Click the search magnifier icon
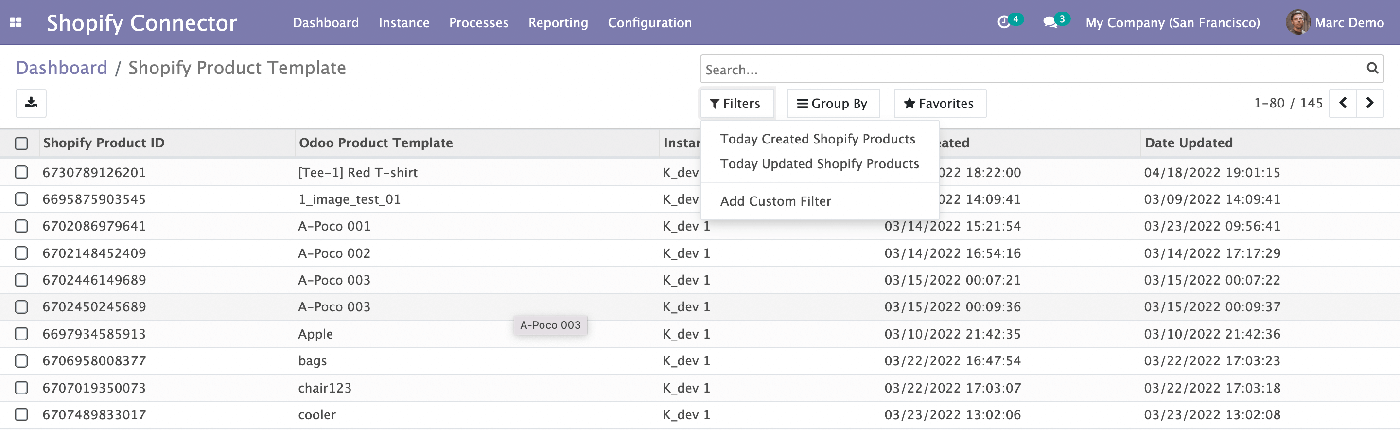The image size is (1400, 430). (x=1373, y=69)
